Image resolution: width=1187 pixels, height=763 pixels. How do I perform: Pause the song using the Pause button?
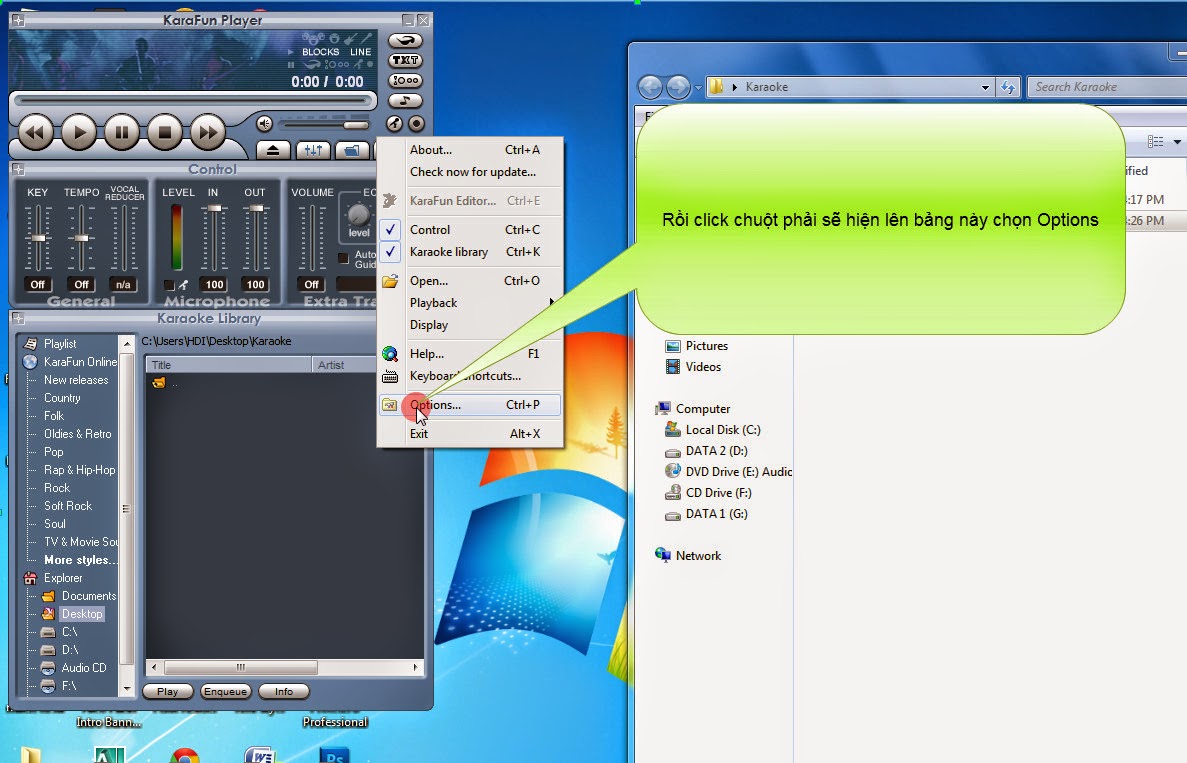pos(122,132)
